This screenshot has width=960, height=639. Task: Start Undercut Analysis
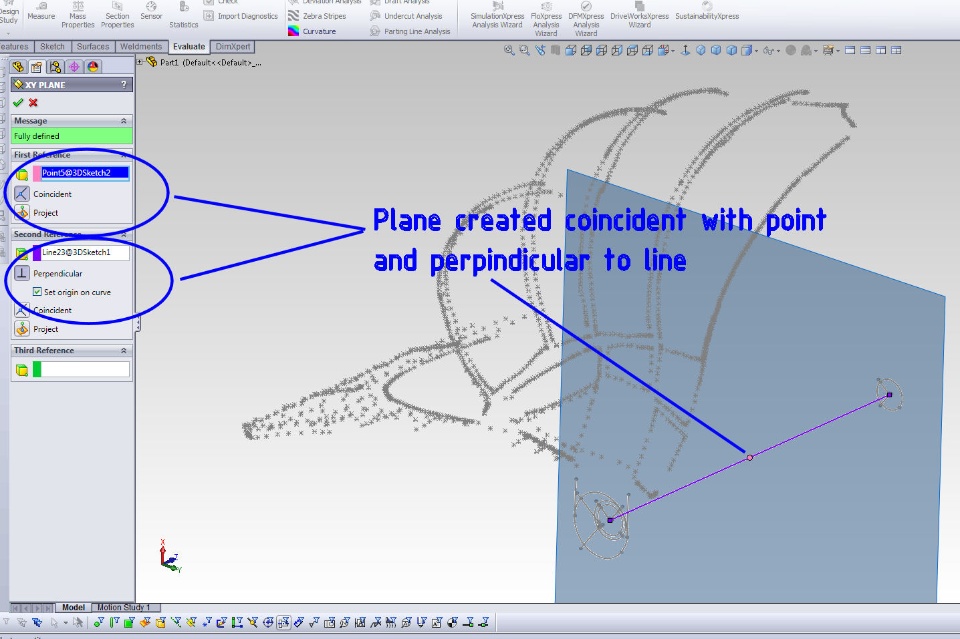point(407,16)
